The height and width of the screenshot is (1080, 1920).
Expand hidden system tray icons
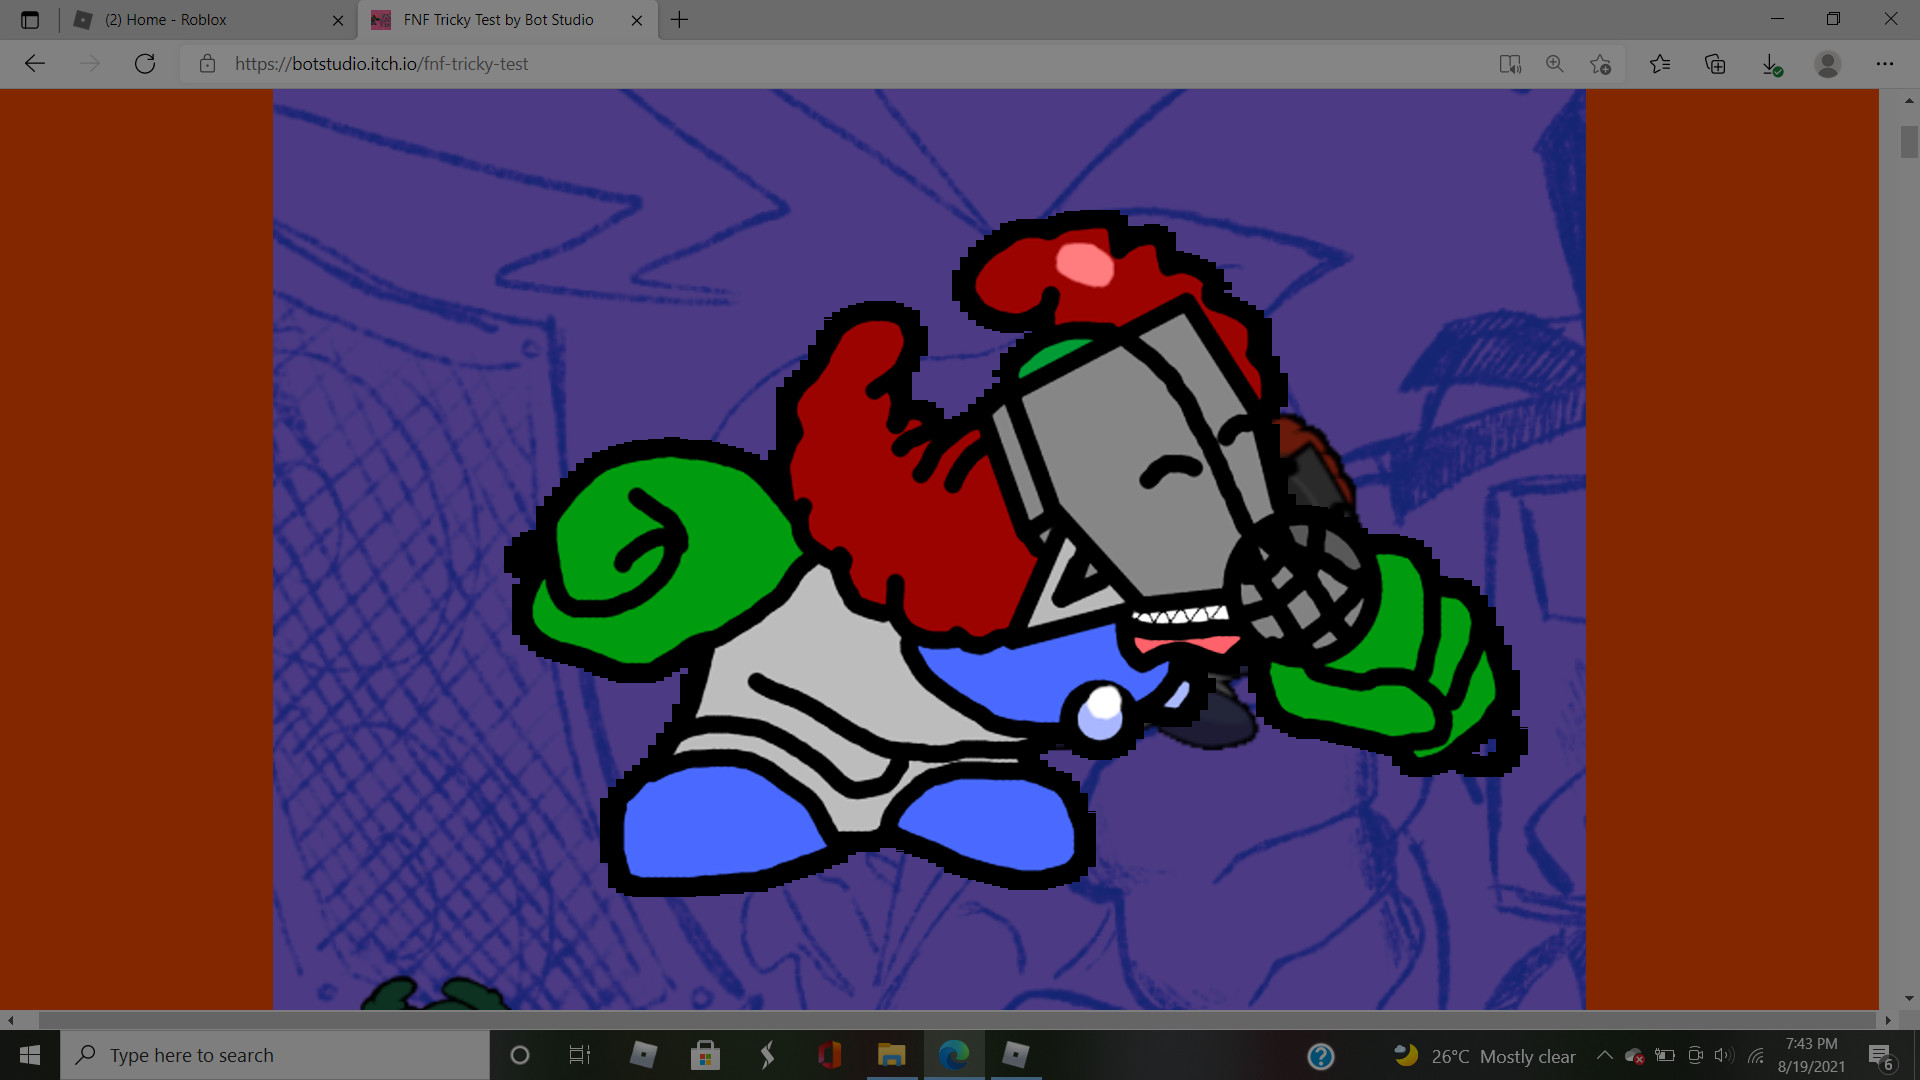[x=1604, y=1056]
